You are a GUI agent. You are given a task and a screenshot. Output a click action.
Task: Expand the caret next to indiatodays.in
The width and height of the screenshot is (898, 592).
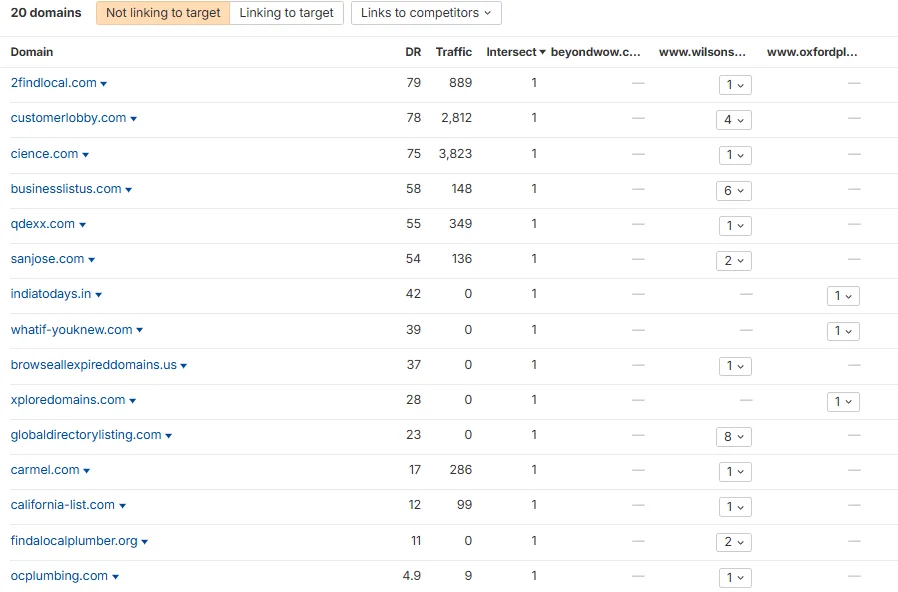click(101, 295)
